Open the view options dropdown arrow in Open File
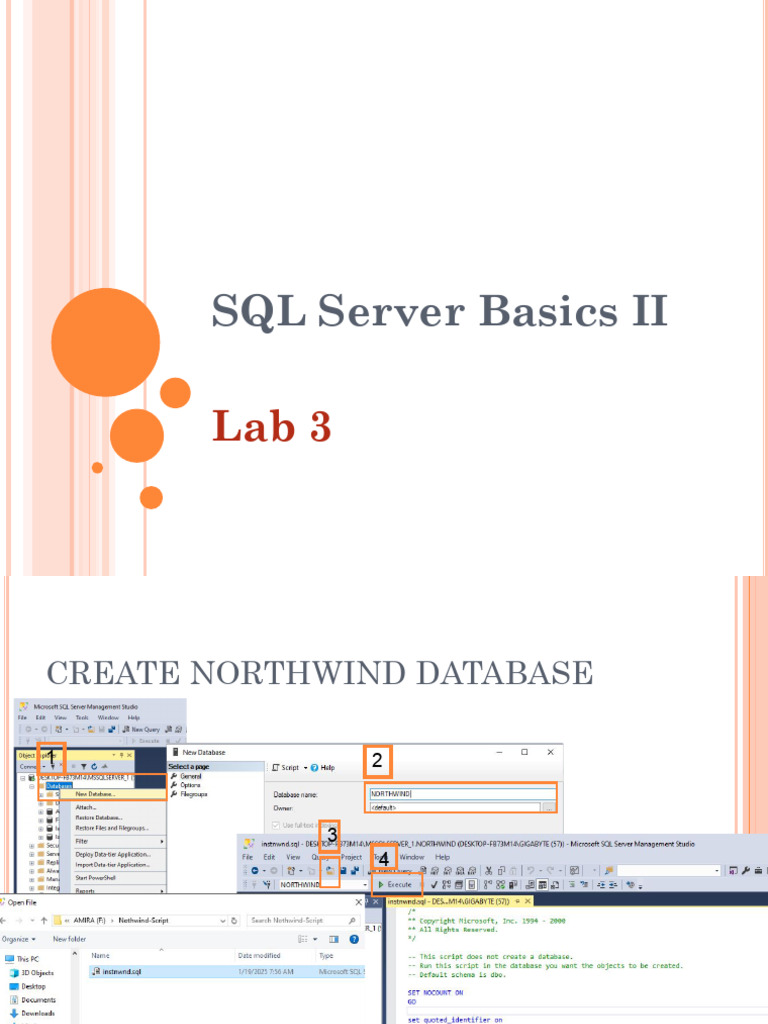768x1024 pixels. pyautogui.click(x=315, y=939)
